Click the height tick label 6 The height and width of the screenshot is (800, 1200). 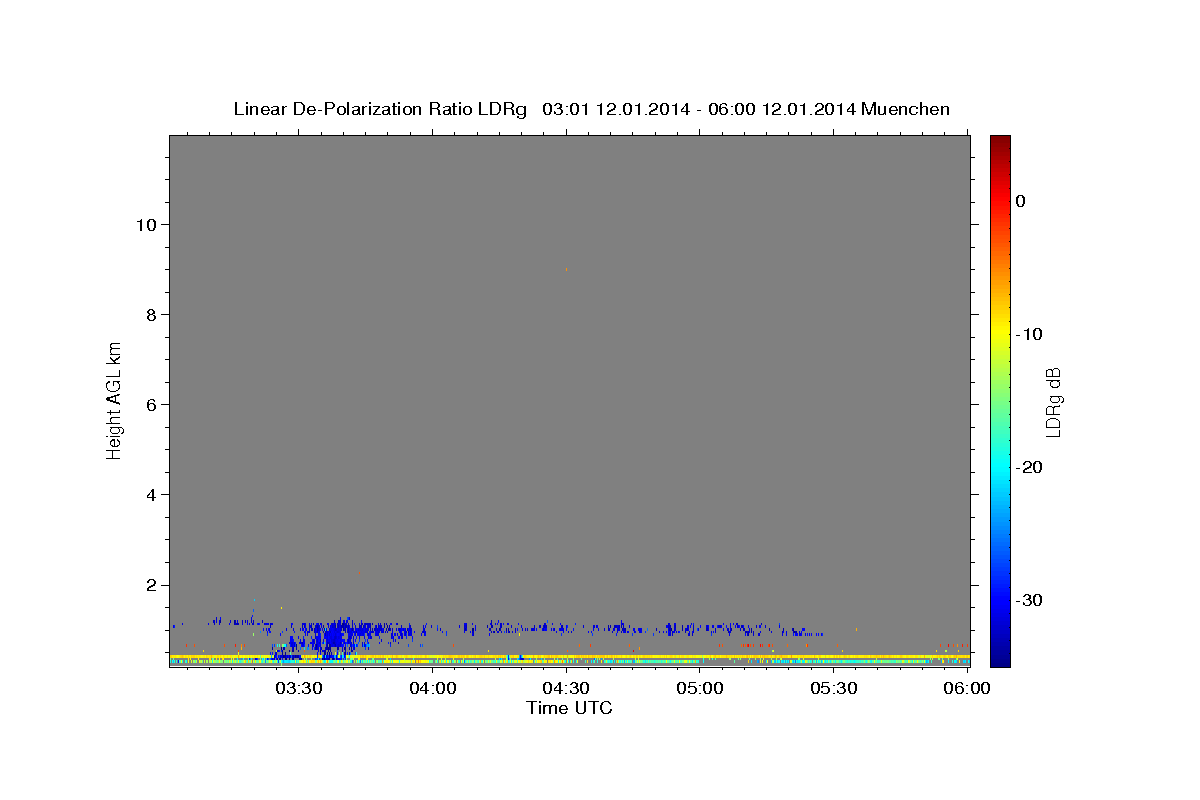coord(149,404)
